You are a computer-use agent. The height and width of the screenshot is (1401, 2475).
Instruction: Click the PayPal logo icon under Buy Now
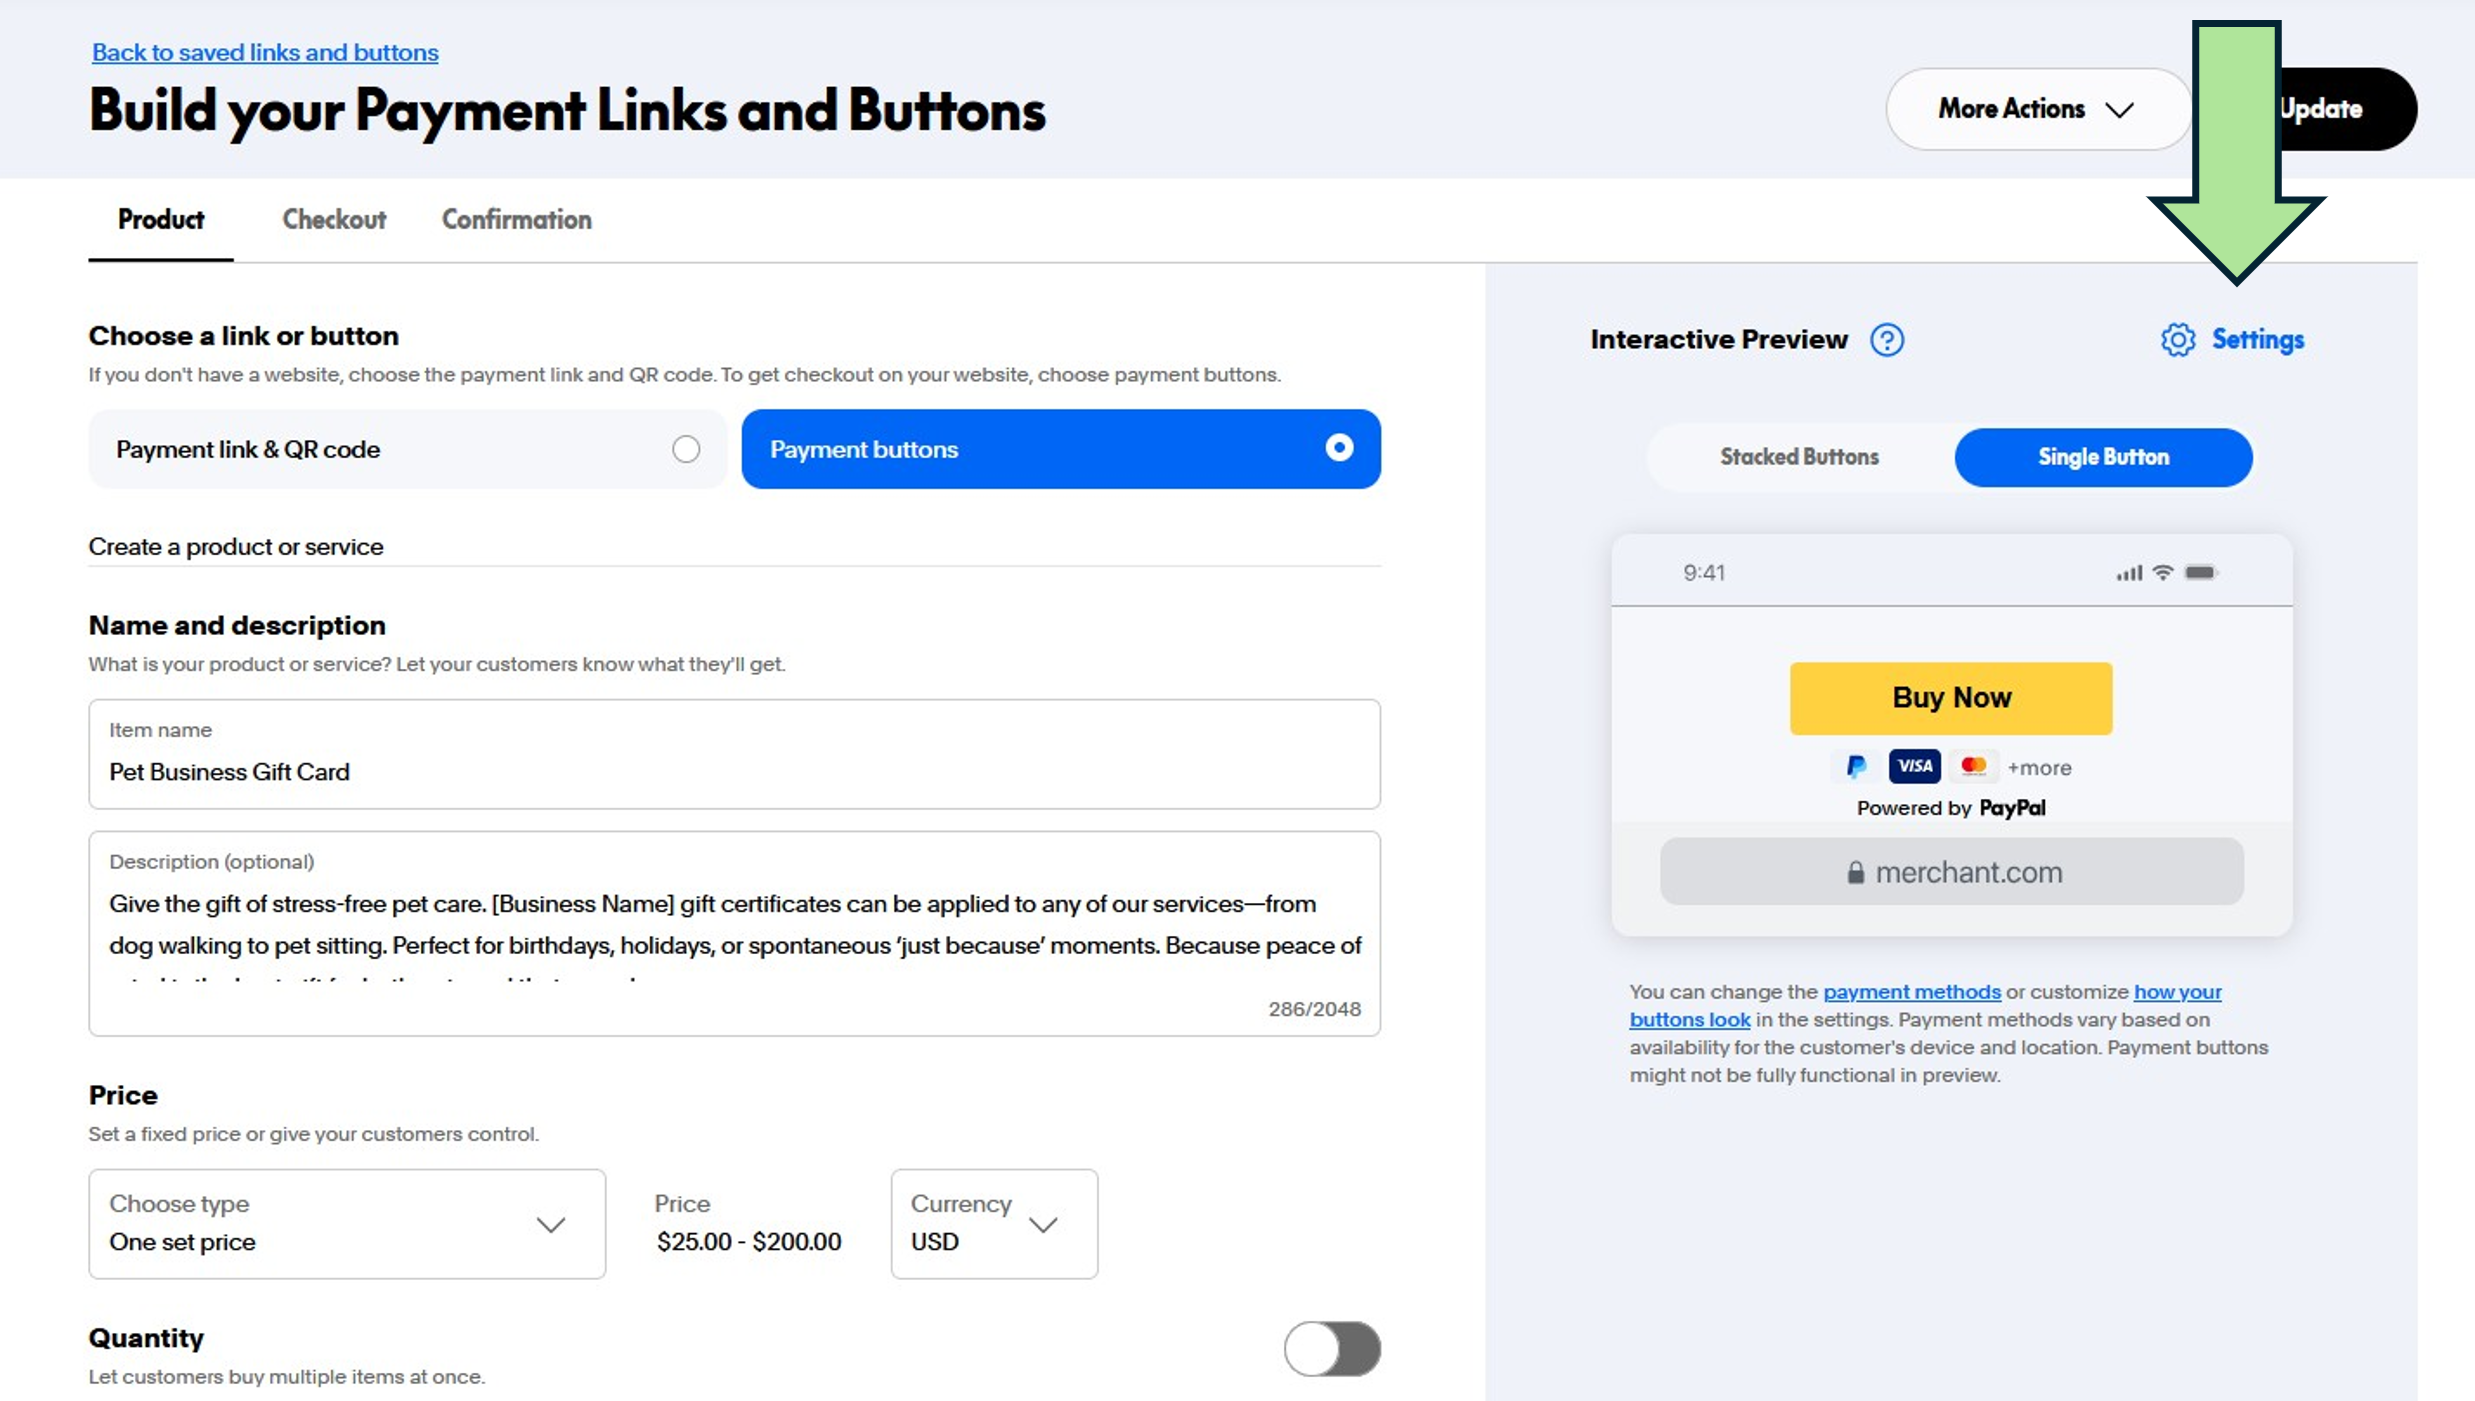tap(1856, 767)
